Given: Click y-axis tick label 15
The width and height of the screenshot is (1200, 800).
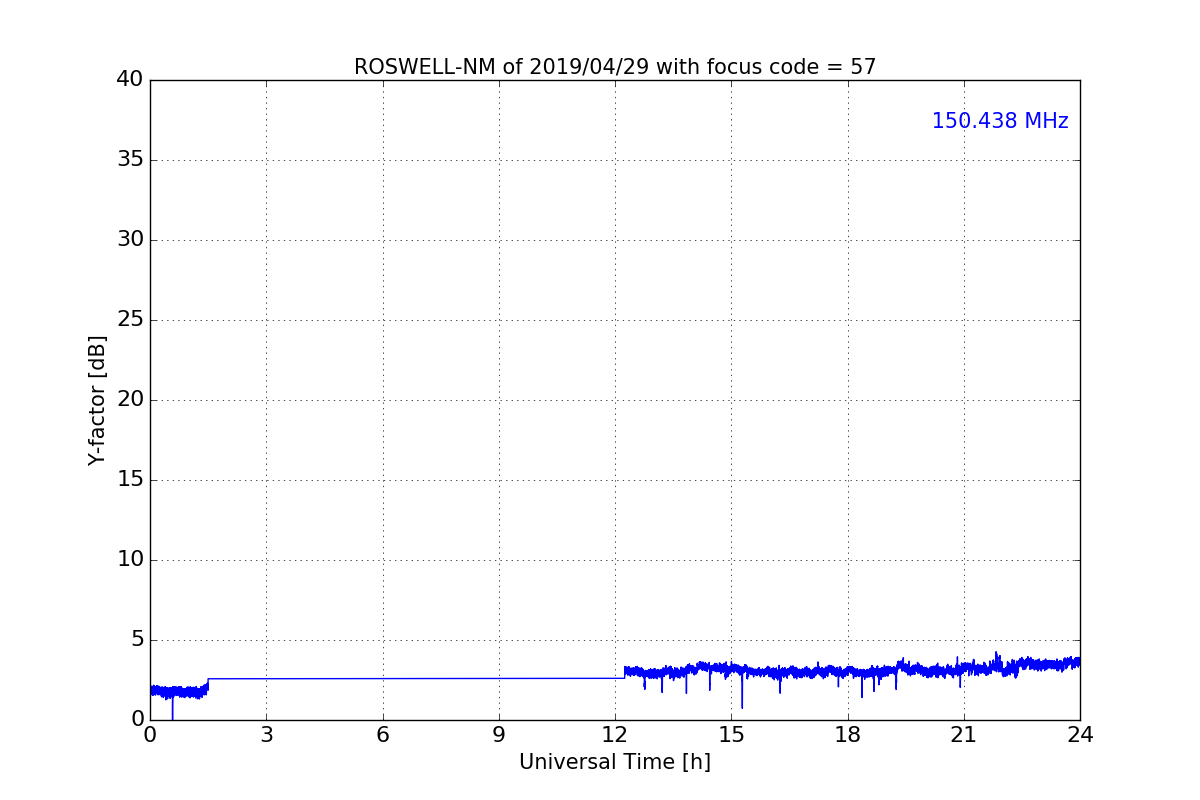Looking at the screenshot, I should coord(129,480).
